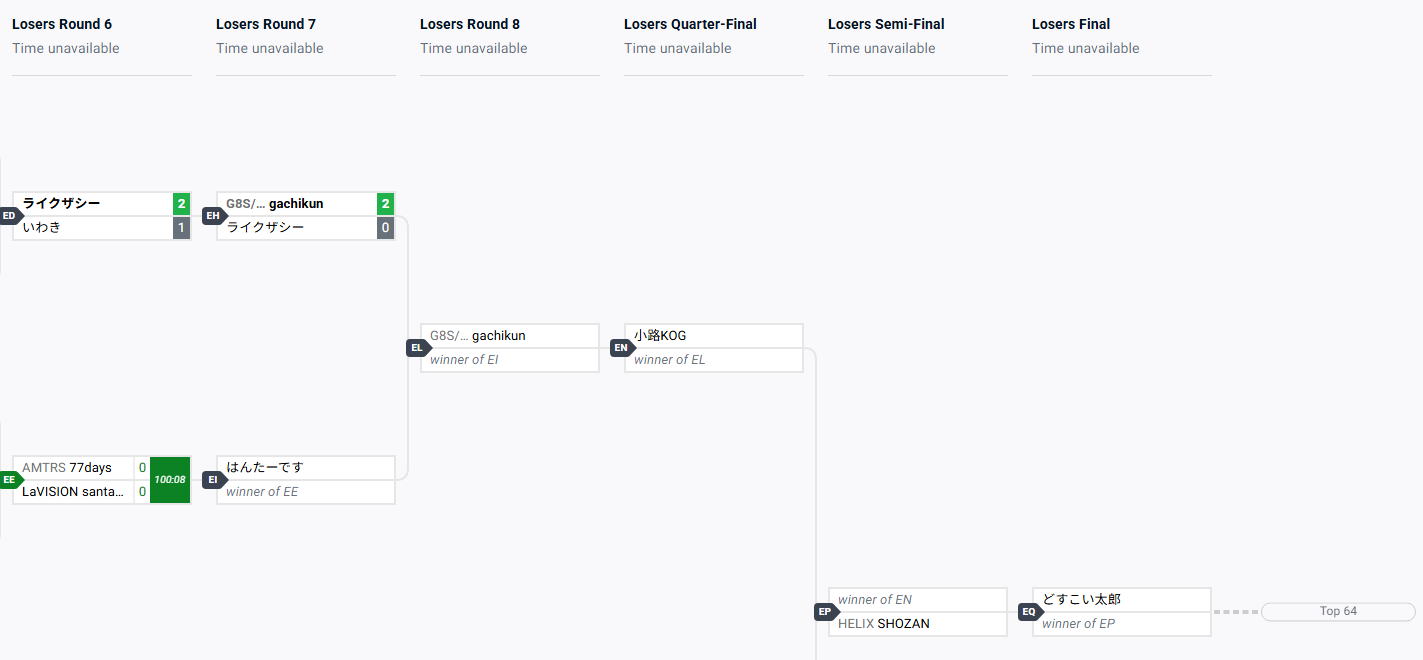
Task: Click the ED match identifier badge
Action: click(10, 216)
